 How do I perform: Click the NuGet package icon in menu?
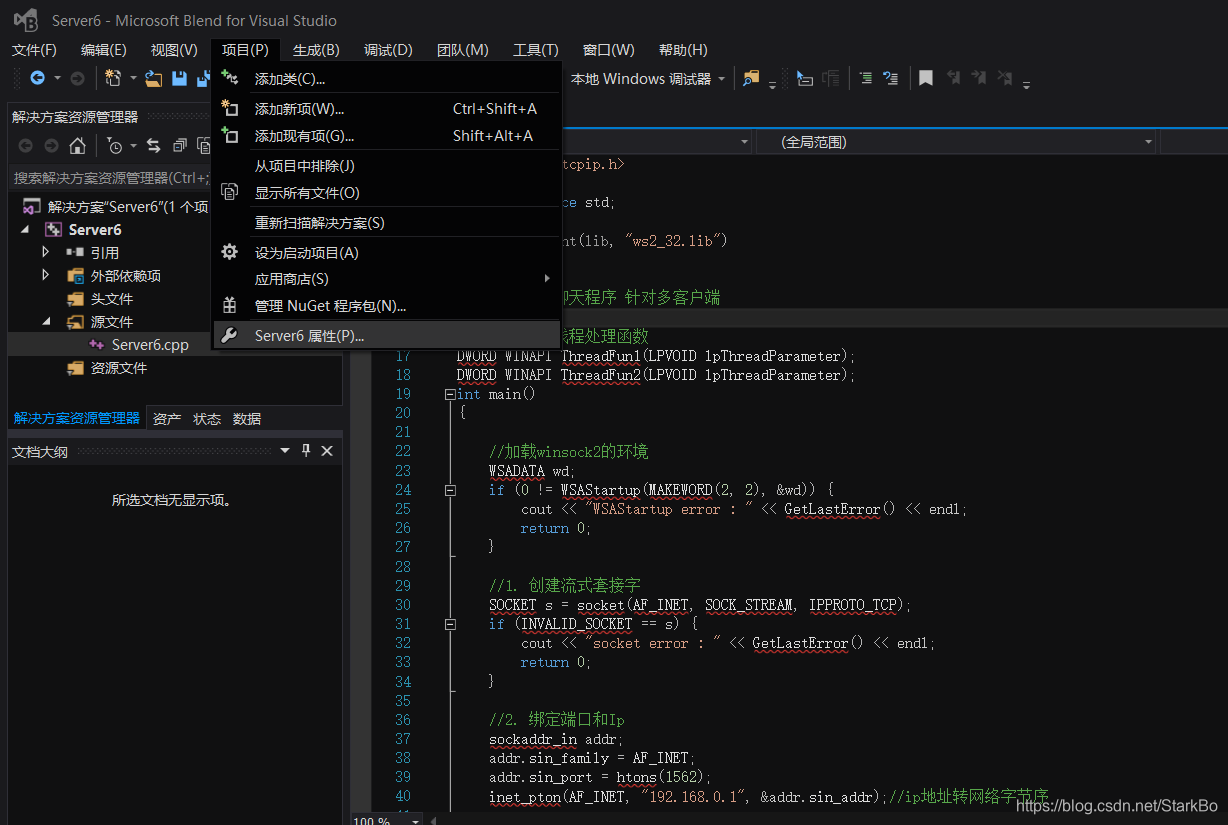pos(229,305)
